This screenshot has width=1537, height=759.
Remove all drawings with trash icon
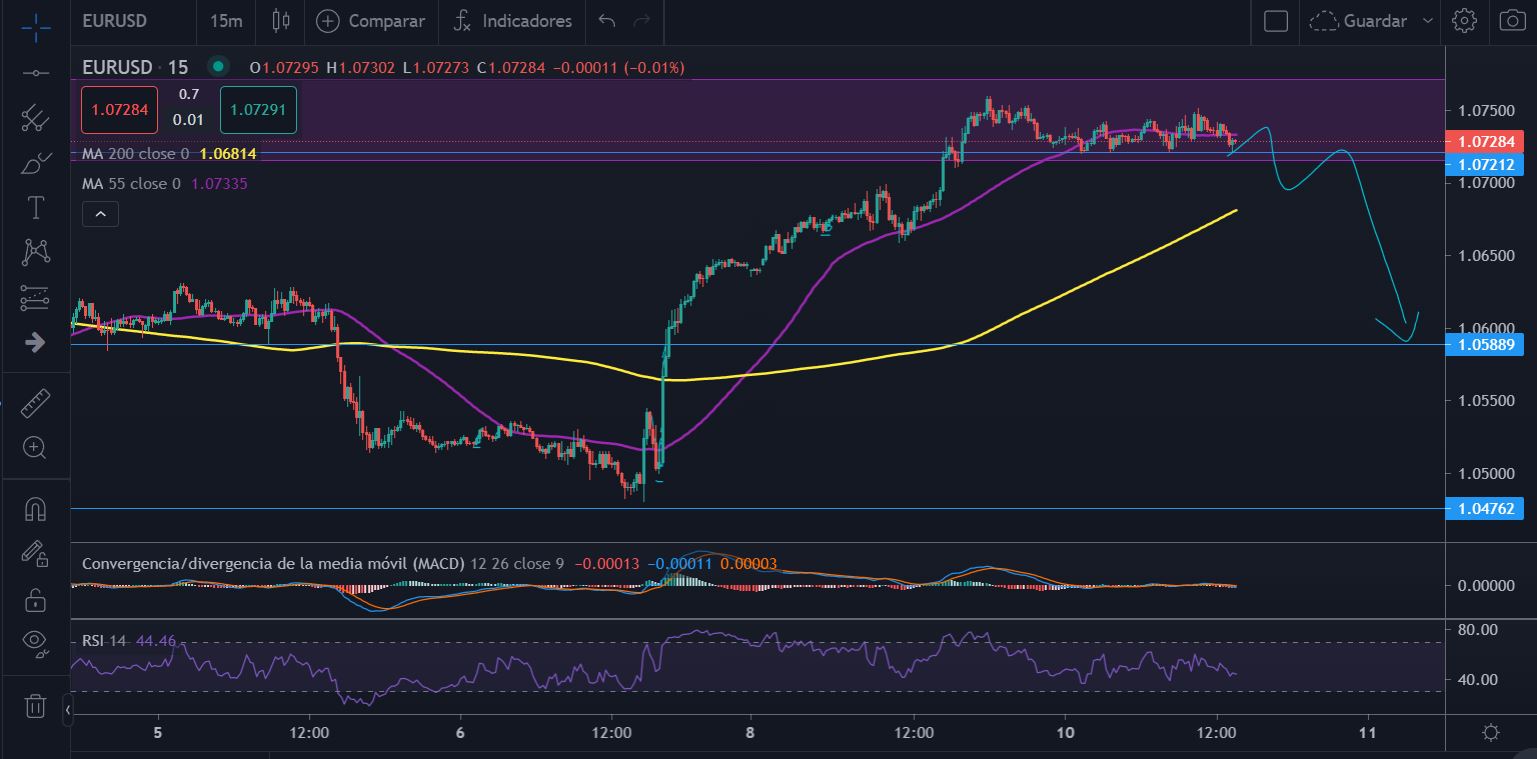[x=35, y=705]
